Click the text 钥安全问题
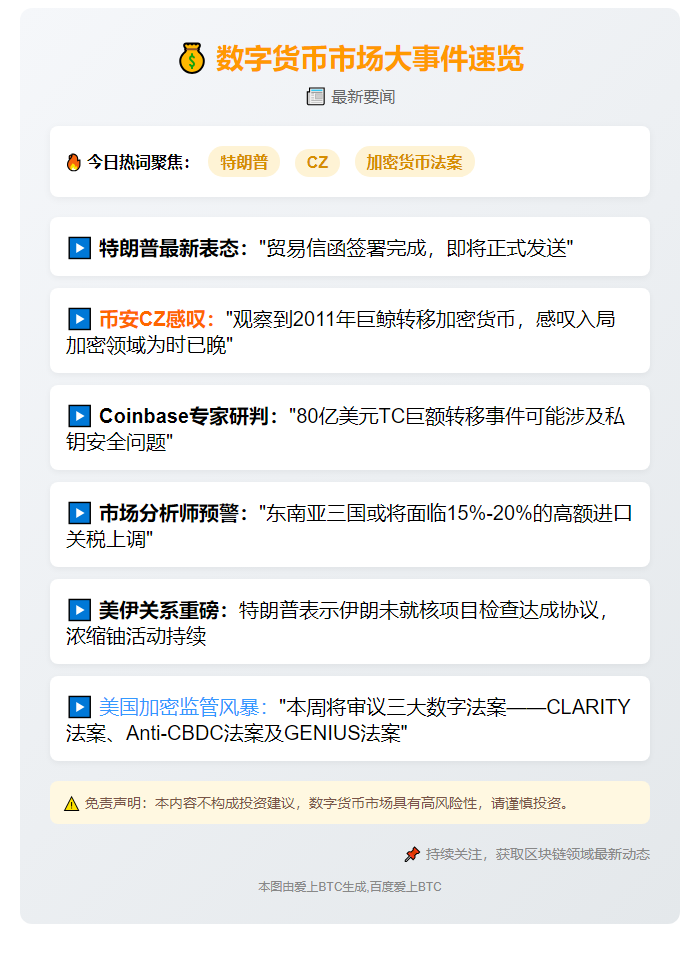The width and height of the screenshot is (700, 956). click(x=120, y=442)
